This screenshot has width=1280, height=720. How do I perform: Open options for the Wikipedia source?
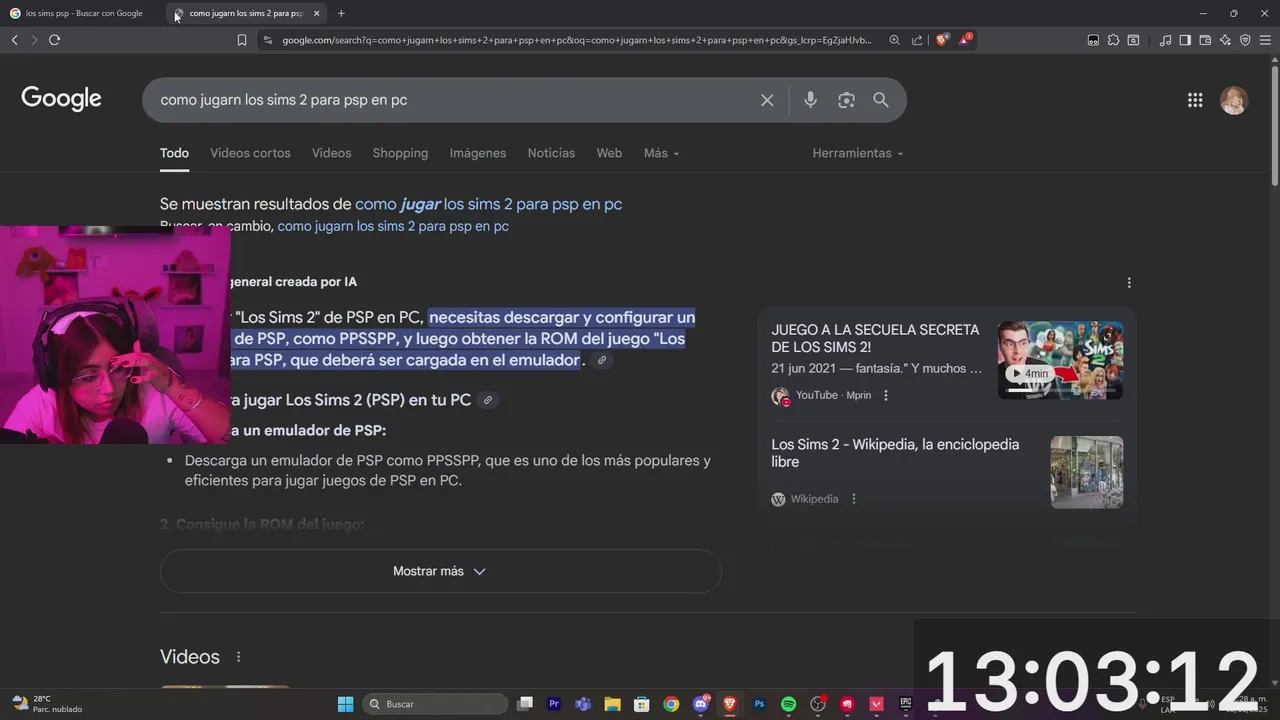[x=853, y=499]
